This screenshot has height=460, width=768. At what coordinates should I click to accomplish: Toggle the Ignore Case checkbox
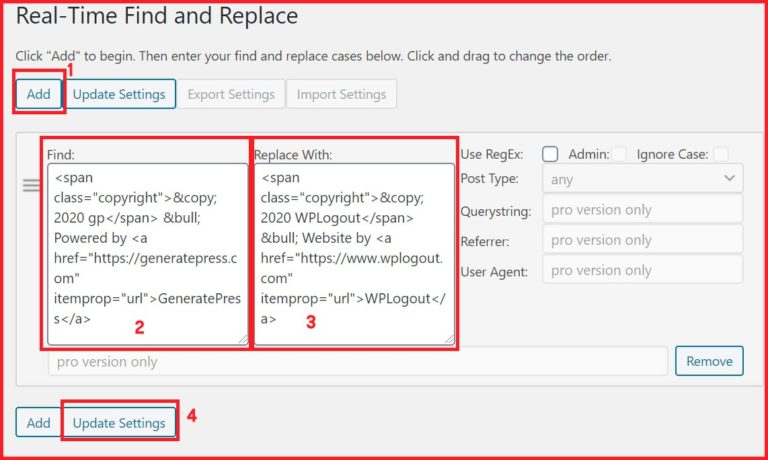(x=720, y=154)
